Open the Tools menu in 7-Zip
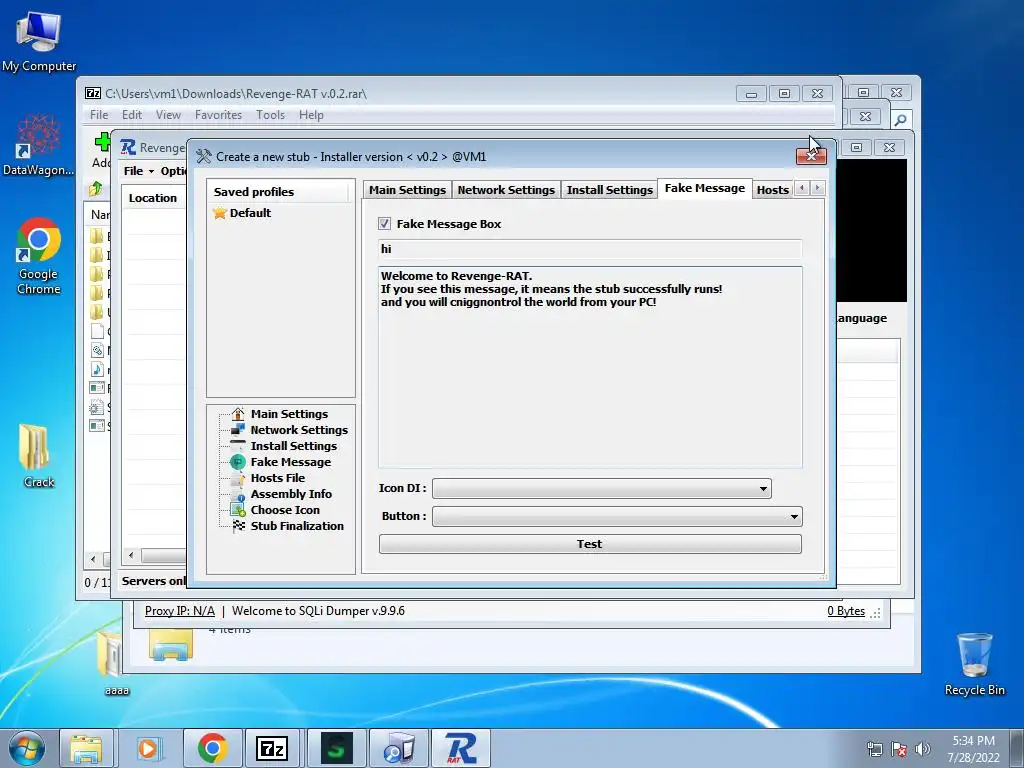 coord(270,115)
